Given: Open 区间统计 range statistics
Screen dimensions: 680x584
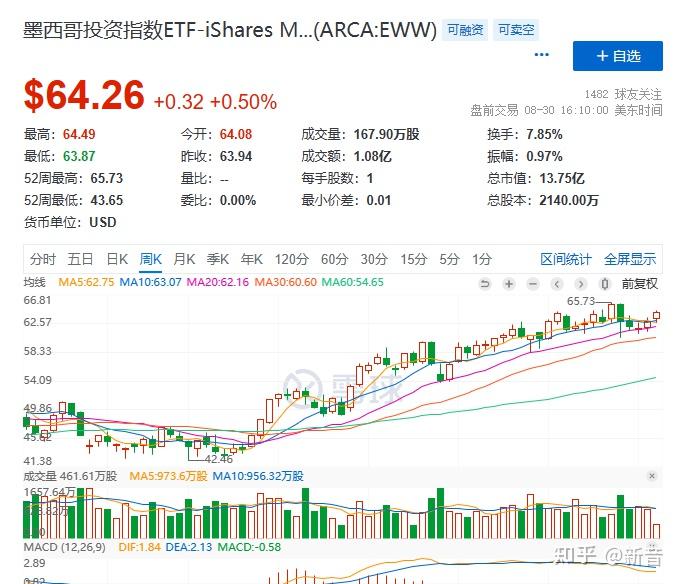Looking at the screenshot, I should point(566,259).
